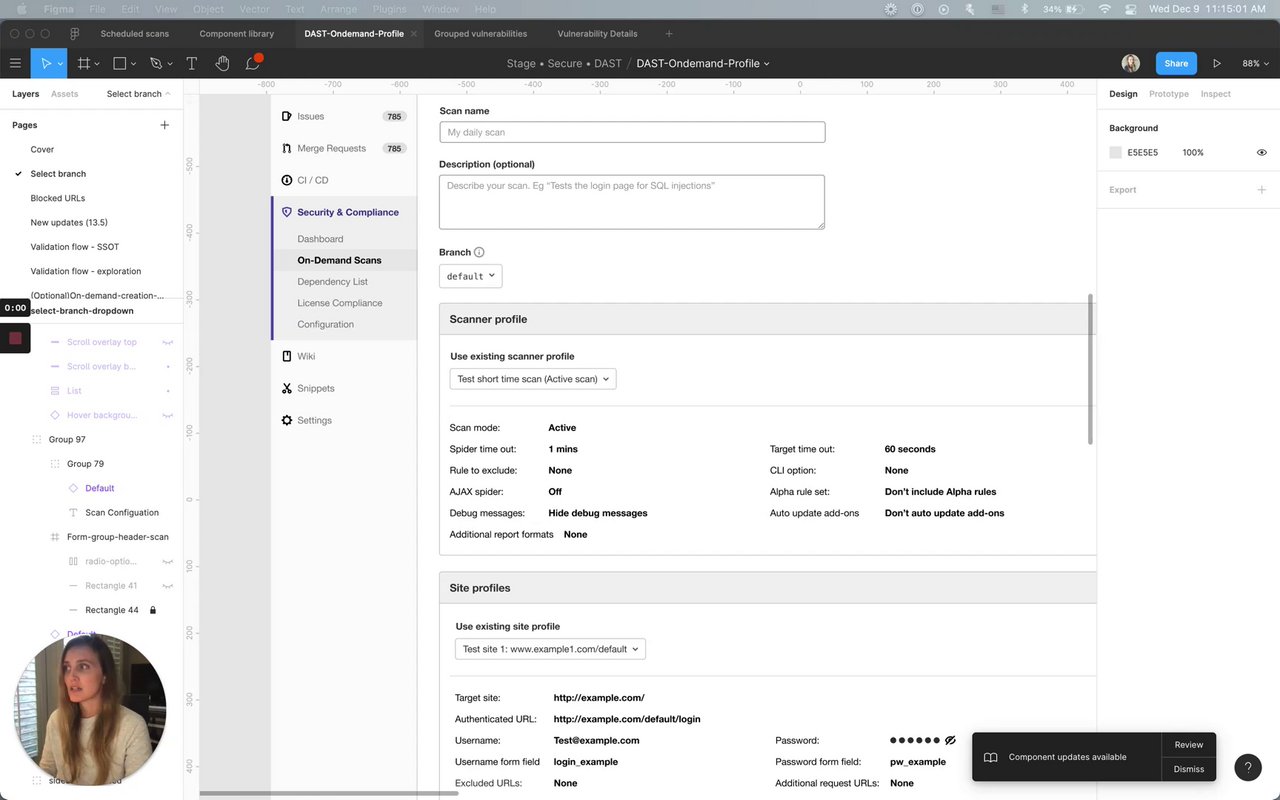Viewport: 1280px width, 800px height.
Task: Click the user avatar in toolbar
Action: (1131, 63)
